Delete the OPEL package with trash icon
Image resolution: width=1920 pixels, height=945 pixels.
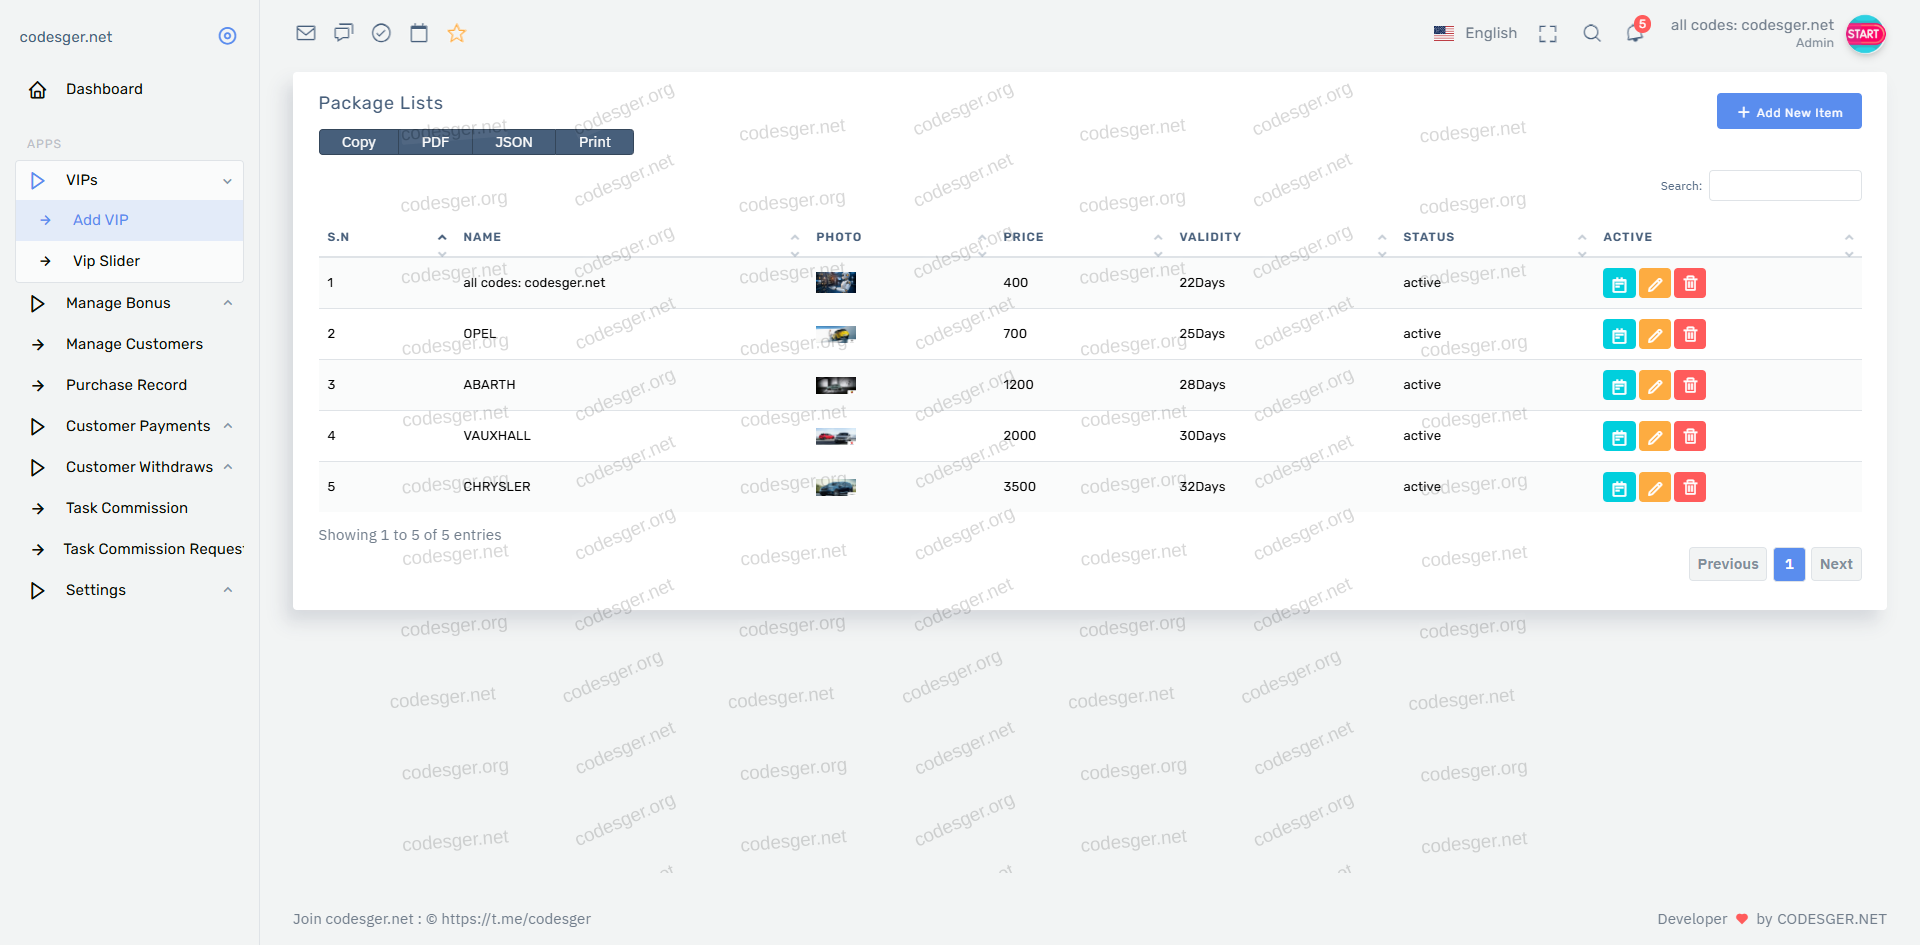click(x=1690, y=334)
